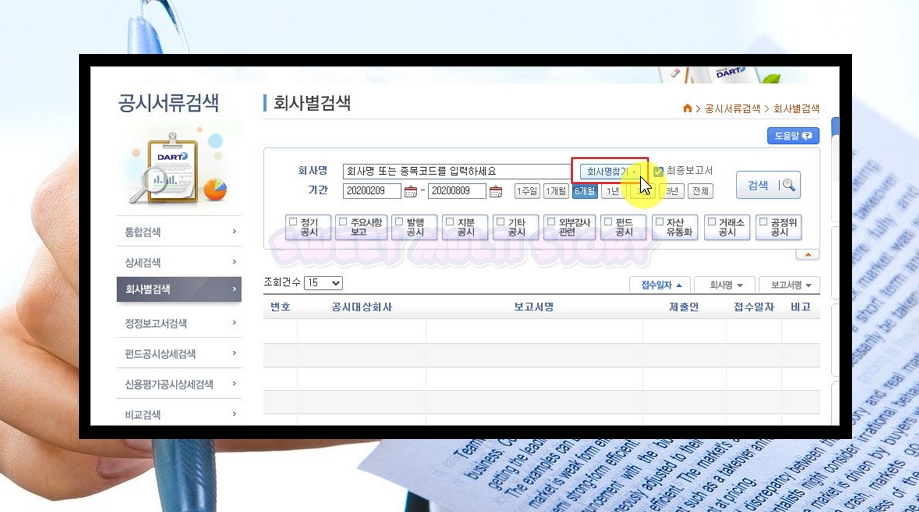Open 상세검색 sidebar menu
Viewport: 919px width, 512px height.
coord(179,262)
